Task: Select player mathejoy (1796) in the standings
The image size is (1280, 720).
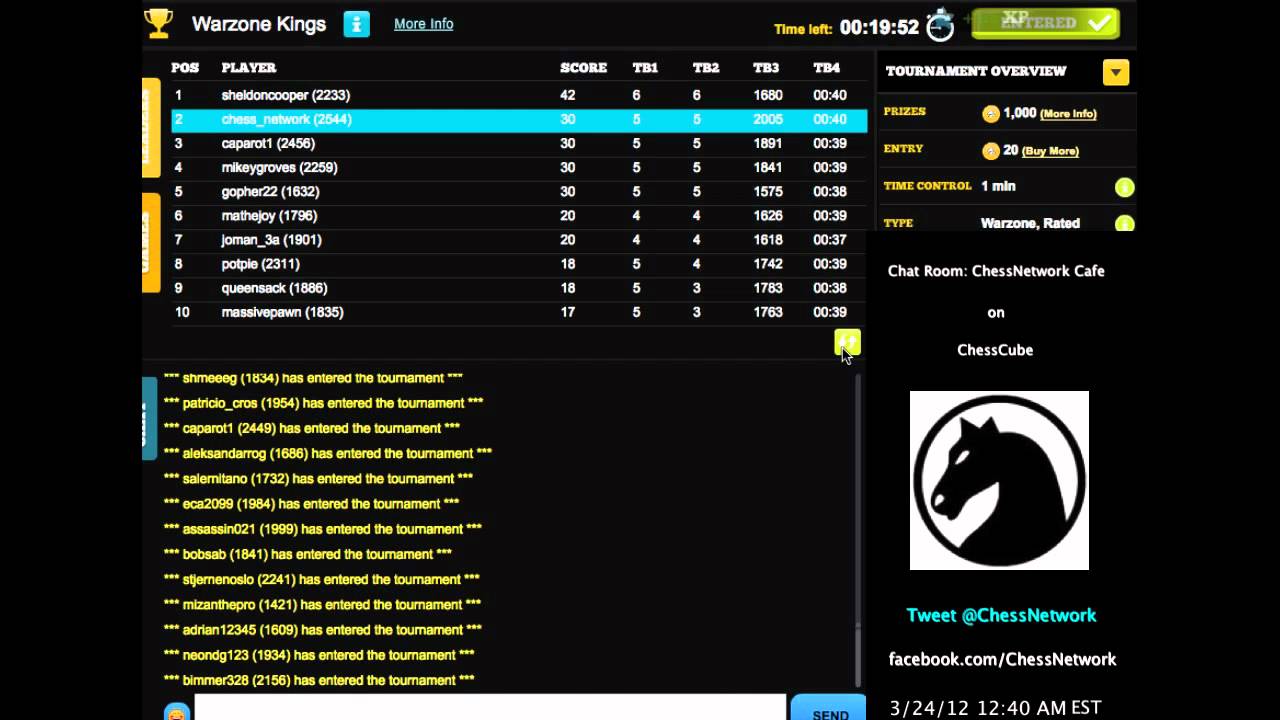Action: (x=519, y=216)
